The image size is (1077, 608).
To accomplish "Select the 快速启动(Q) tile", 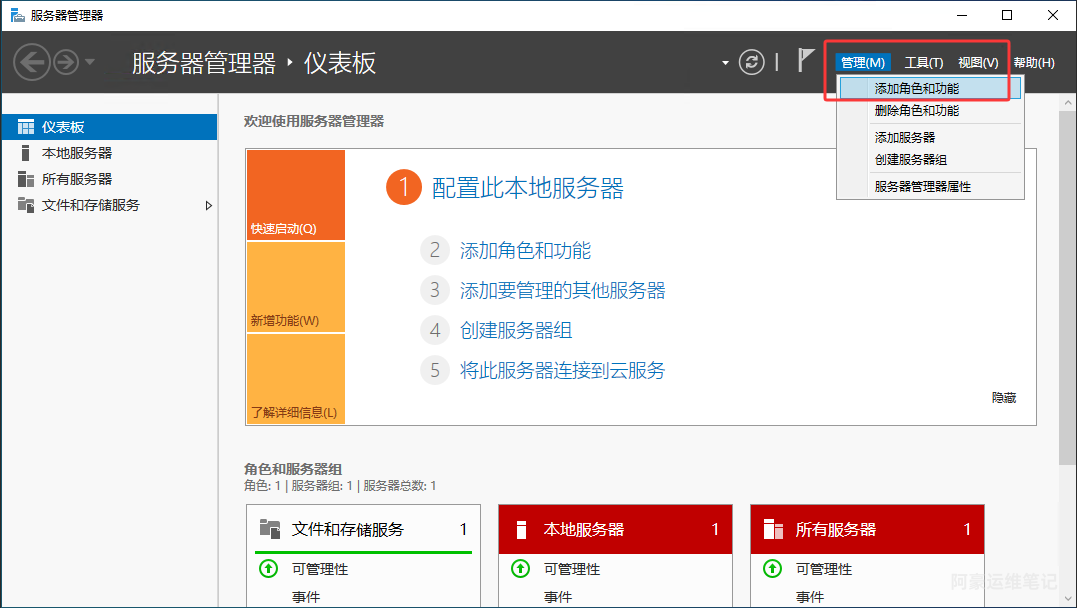I will tap(296, 195).
